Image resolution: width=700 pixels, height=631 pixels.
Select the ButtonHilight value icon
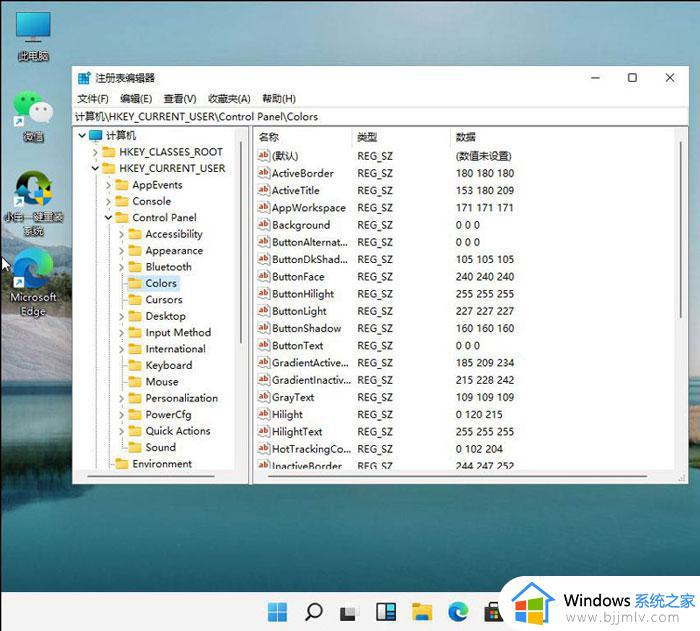click(263, 293)
